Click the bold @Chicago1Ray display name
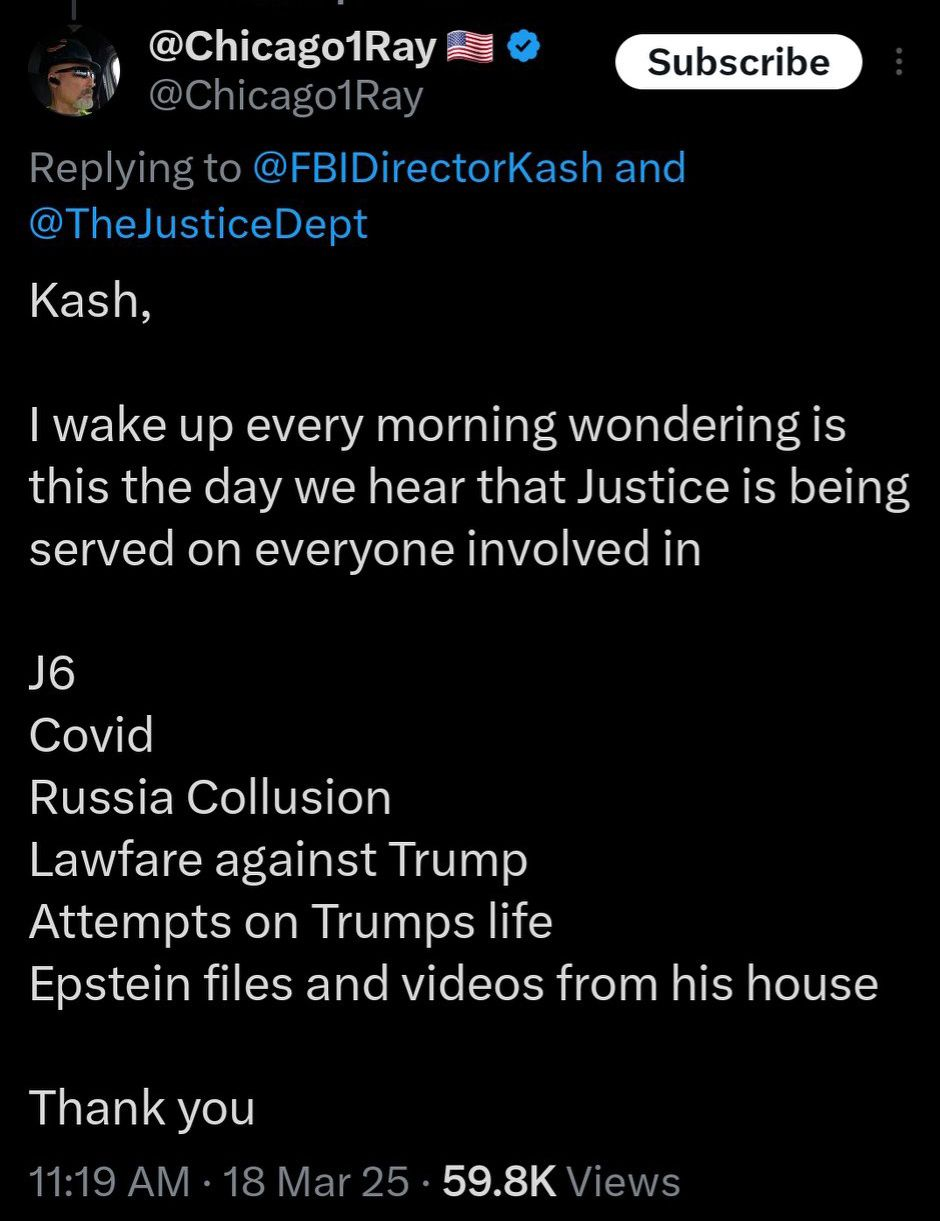The image size is (940, 1221). tap(292, 47)
